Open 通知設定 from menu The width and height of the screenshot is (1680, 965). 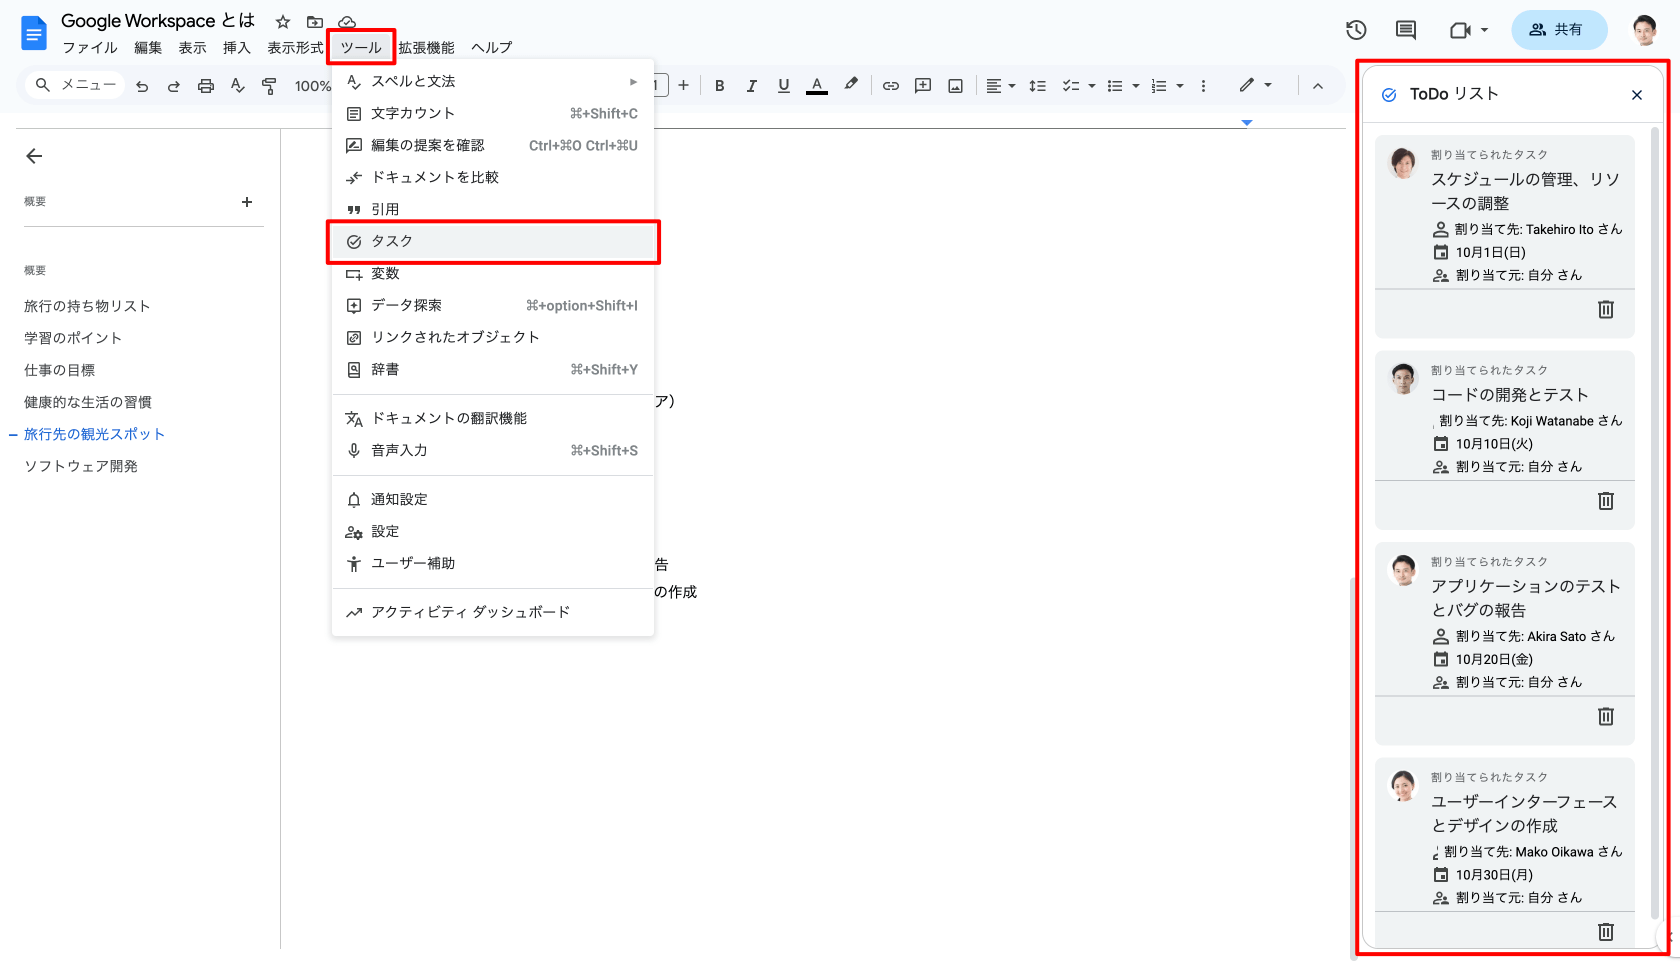tap(493, 499)
